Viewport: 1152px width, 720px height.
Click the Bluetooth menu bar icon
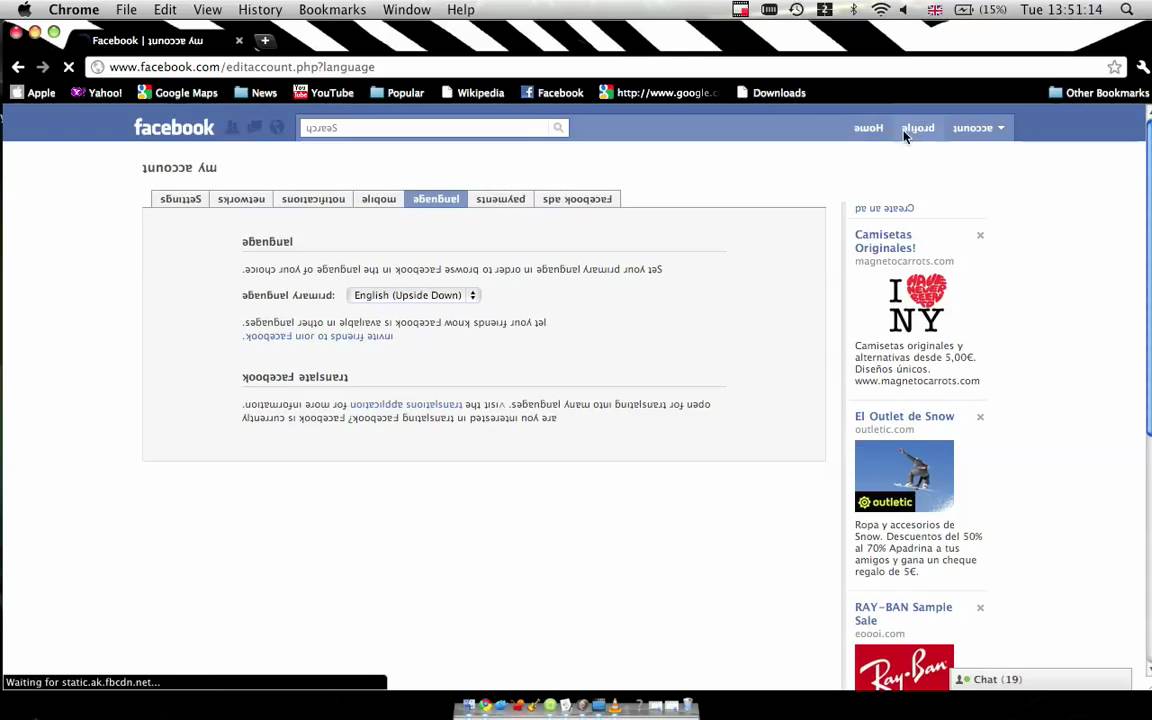[x=853, y=10]
